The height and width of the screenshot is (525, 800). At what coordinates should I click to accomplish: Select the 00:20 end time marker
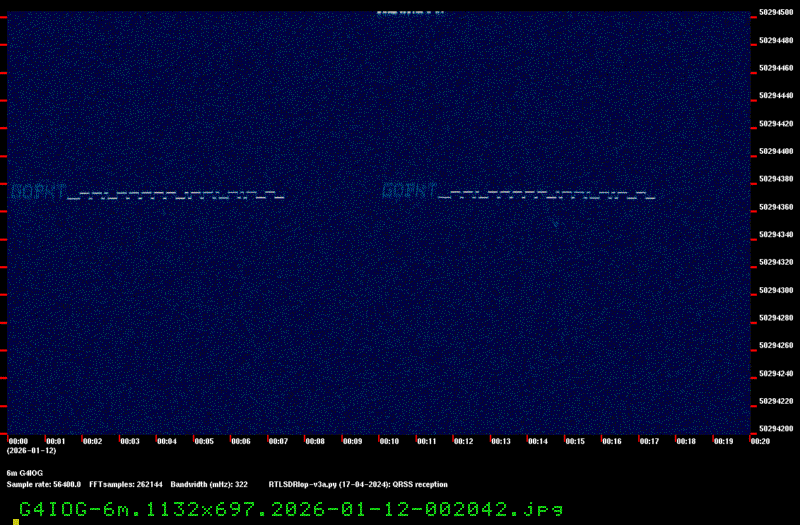click(x=759, y=441)
